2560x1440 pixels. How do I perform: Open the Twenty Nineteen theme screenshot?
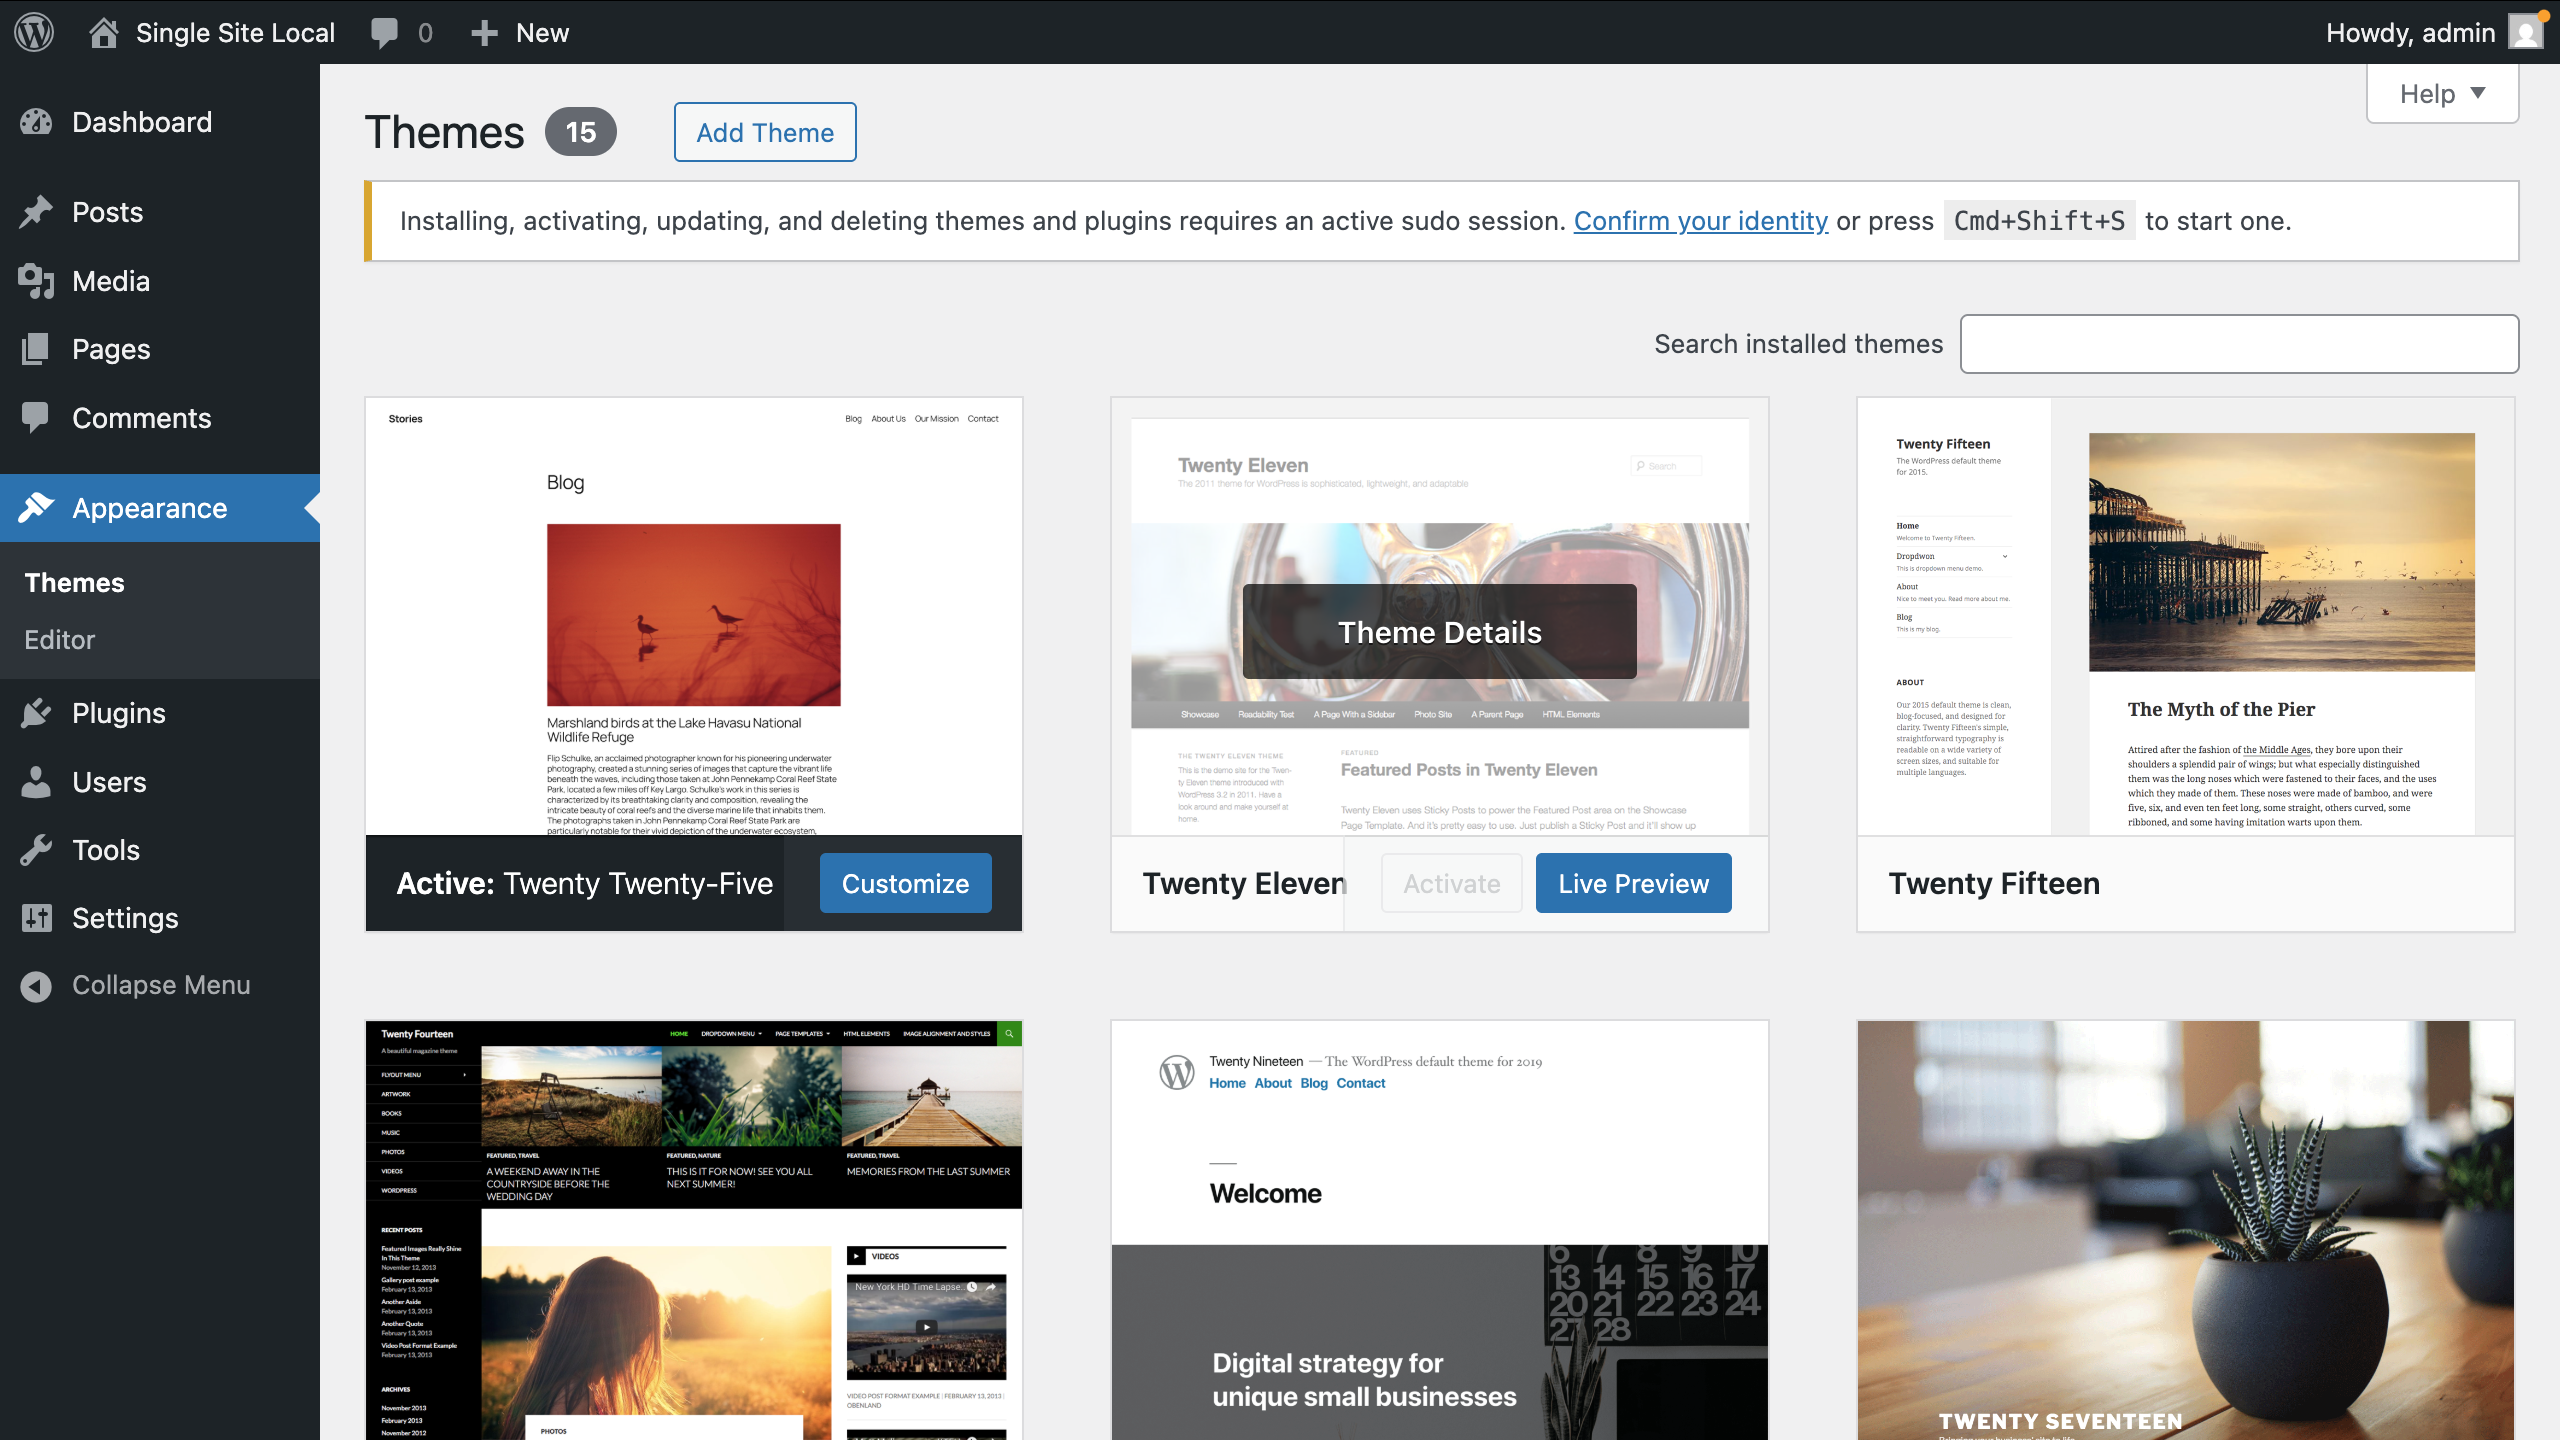1440,1230
